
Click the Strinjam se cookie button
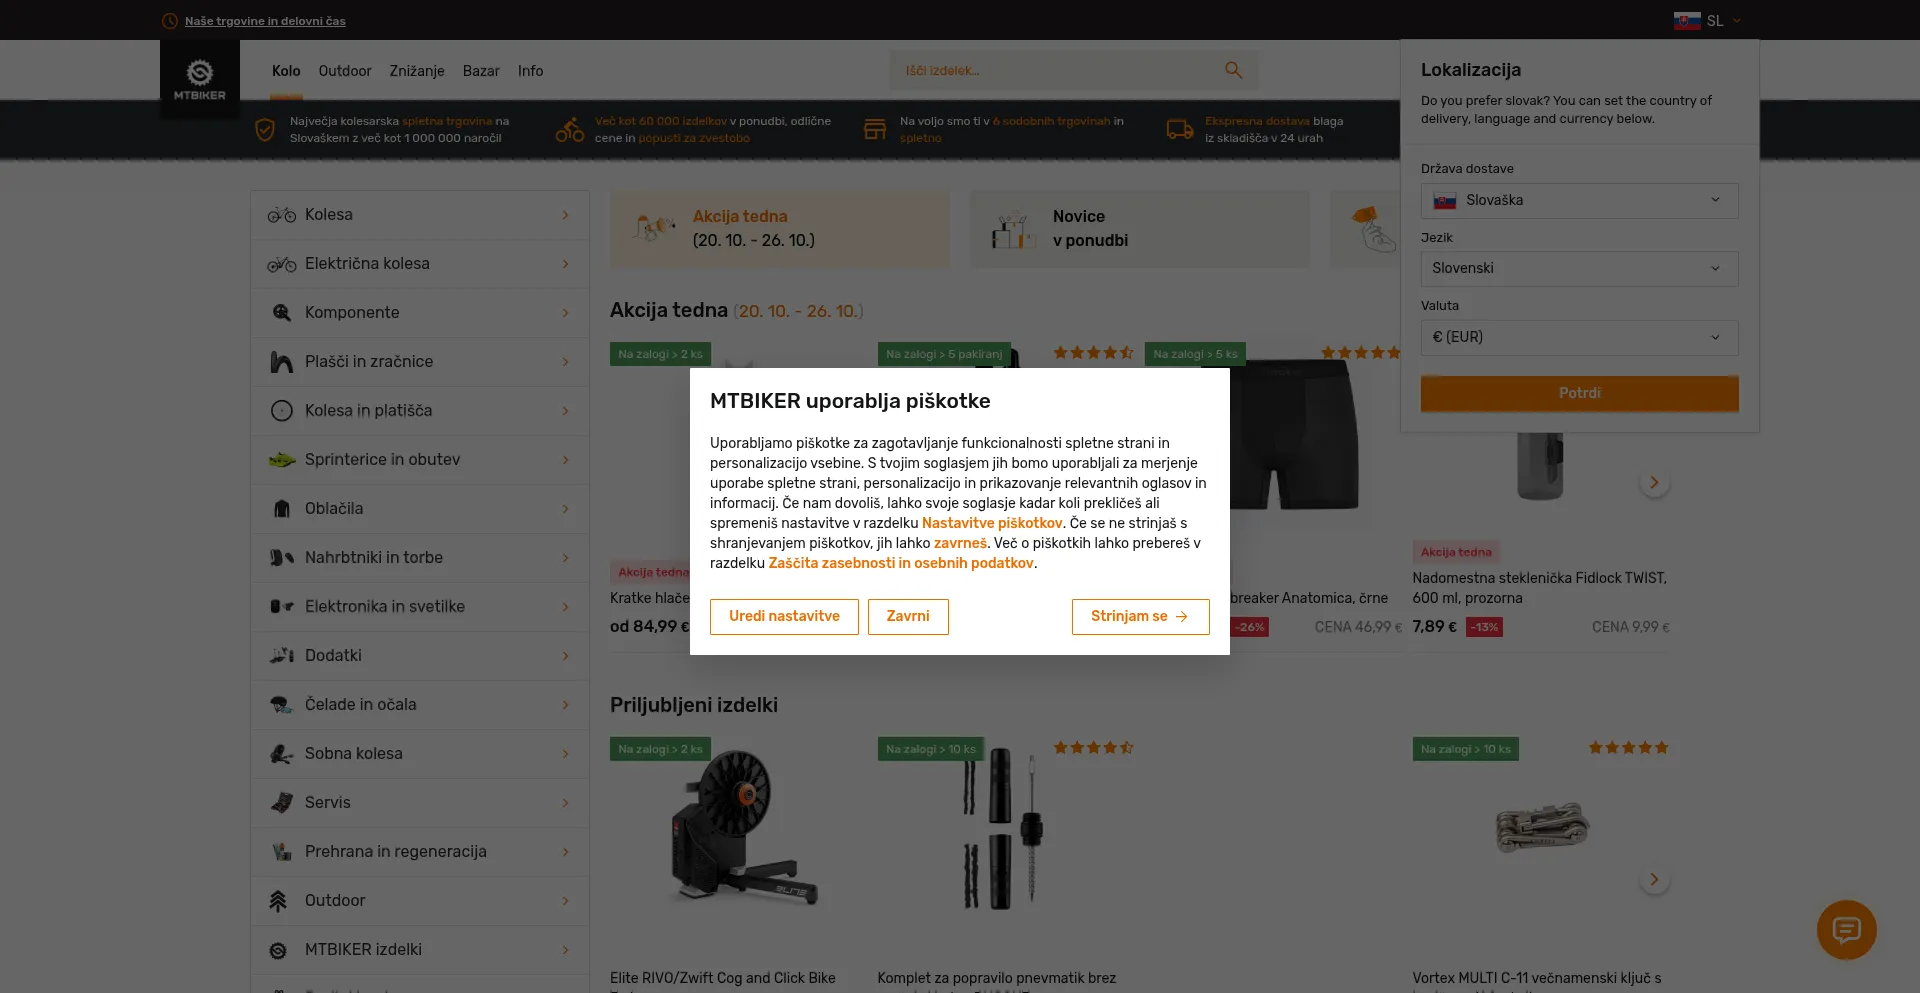tap(1140, 617)
